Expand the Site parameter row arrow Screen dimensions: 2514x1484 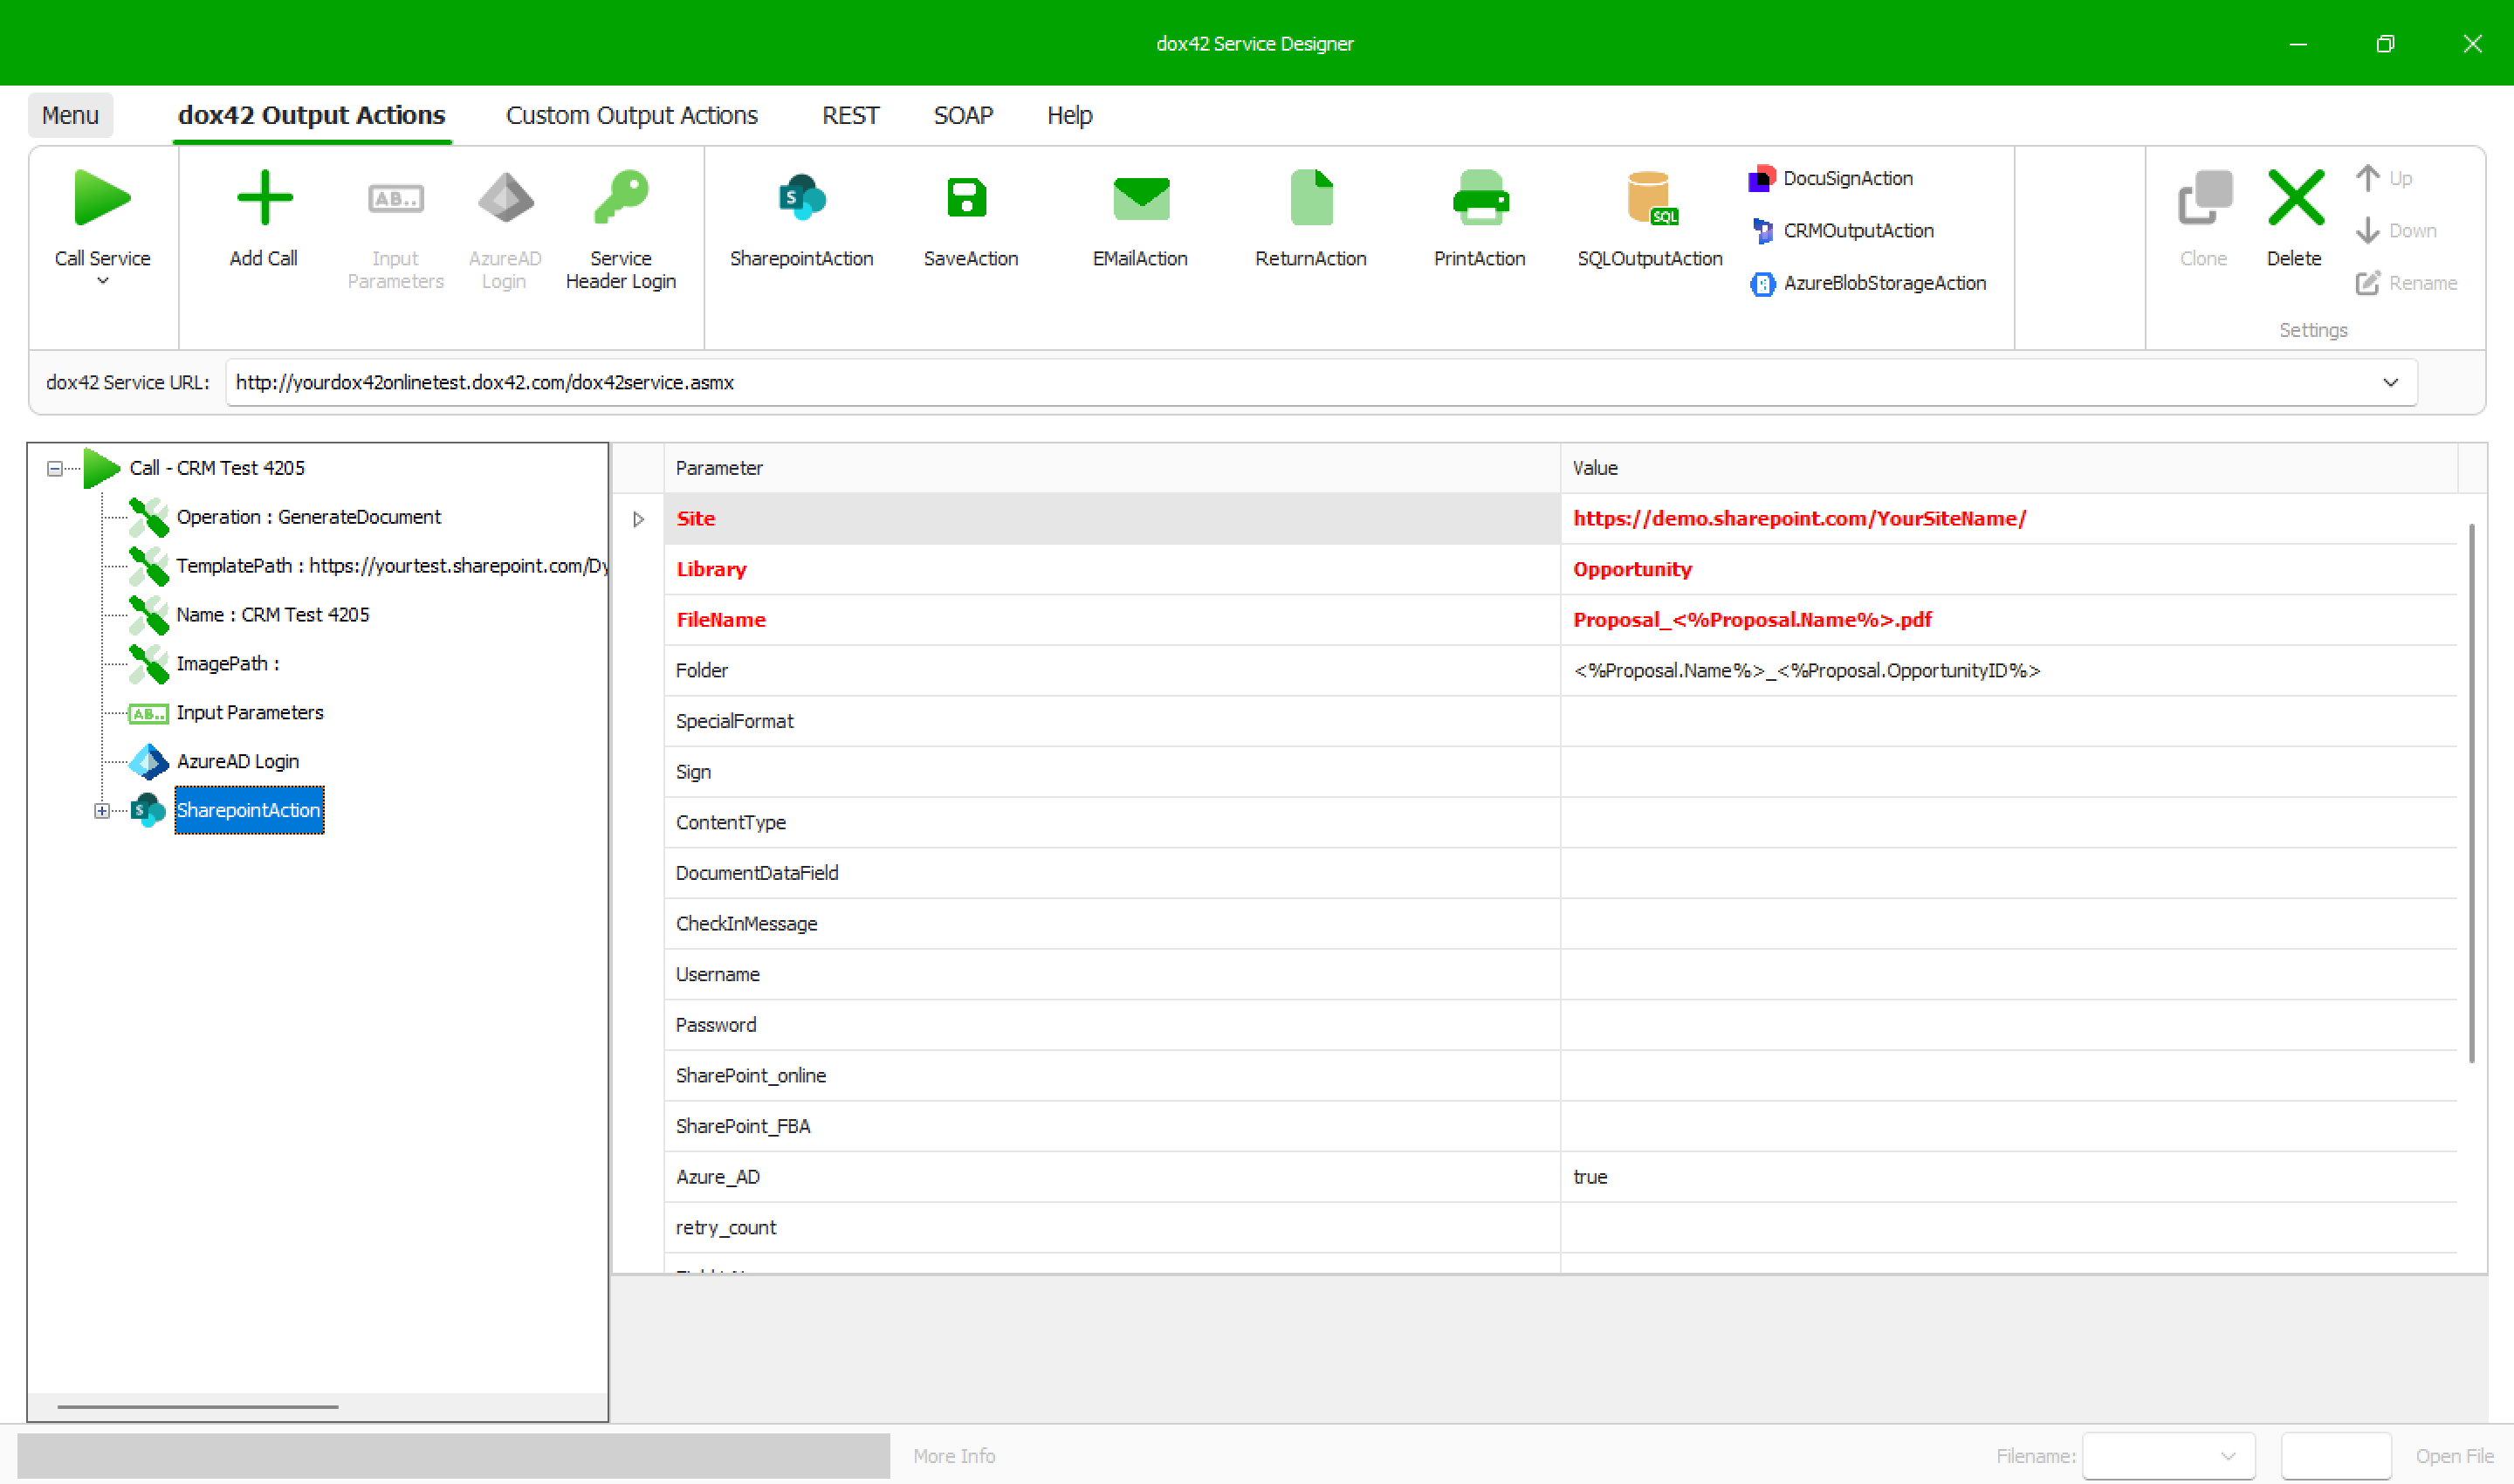(x=638, y=519)
